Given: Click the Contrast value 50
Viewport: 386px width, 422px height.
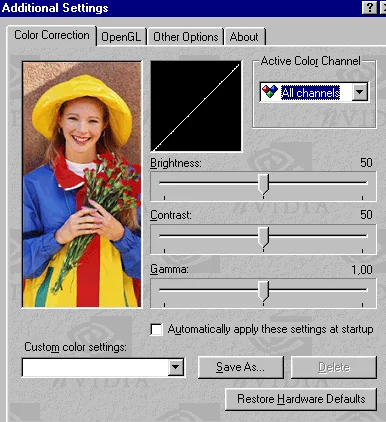Looking at the screenshot, I should pyautogui.click(x=366, y=215).
